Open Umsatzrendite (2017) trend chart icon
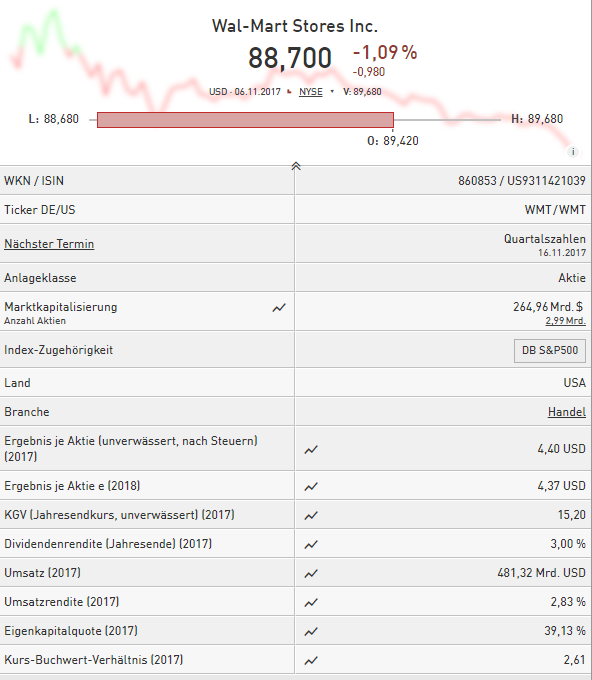The image size is (592, 680). tap(311, 603)
